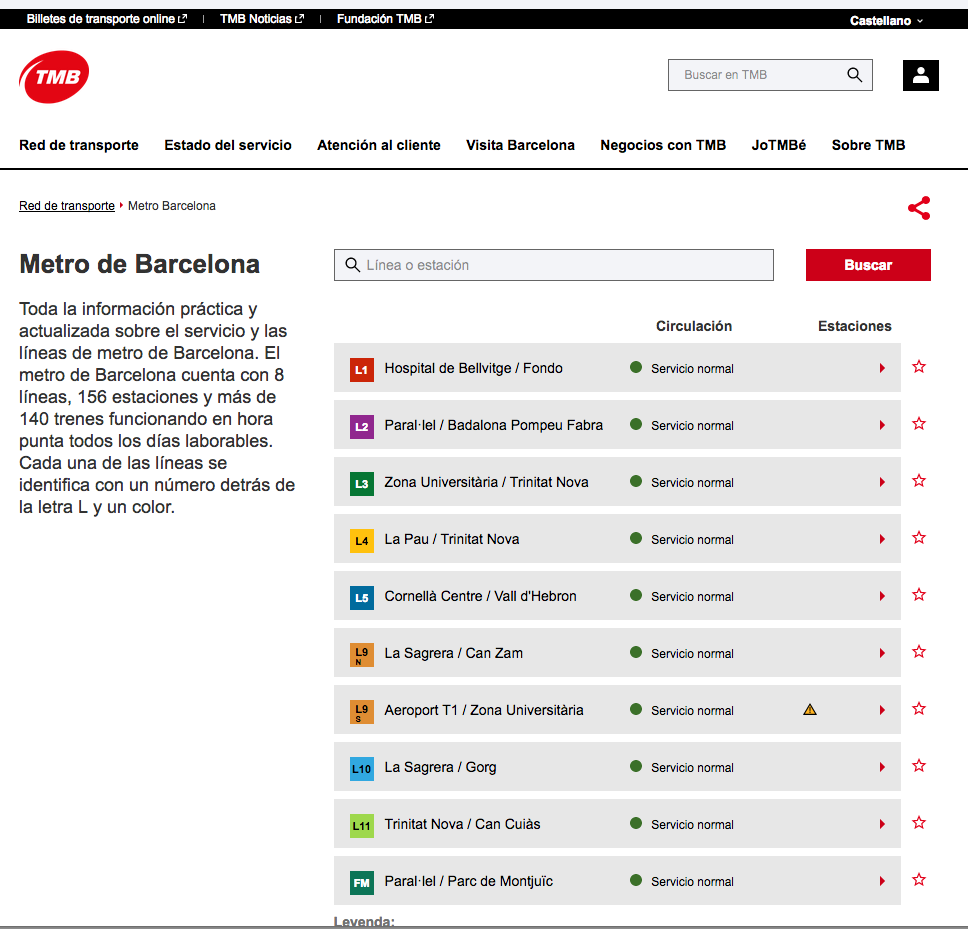Click the warning triangle on Aeroport T1 row
968x929 pixels.
(810, 709)
